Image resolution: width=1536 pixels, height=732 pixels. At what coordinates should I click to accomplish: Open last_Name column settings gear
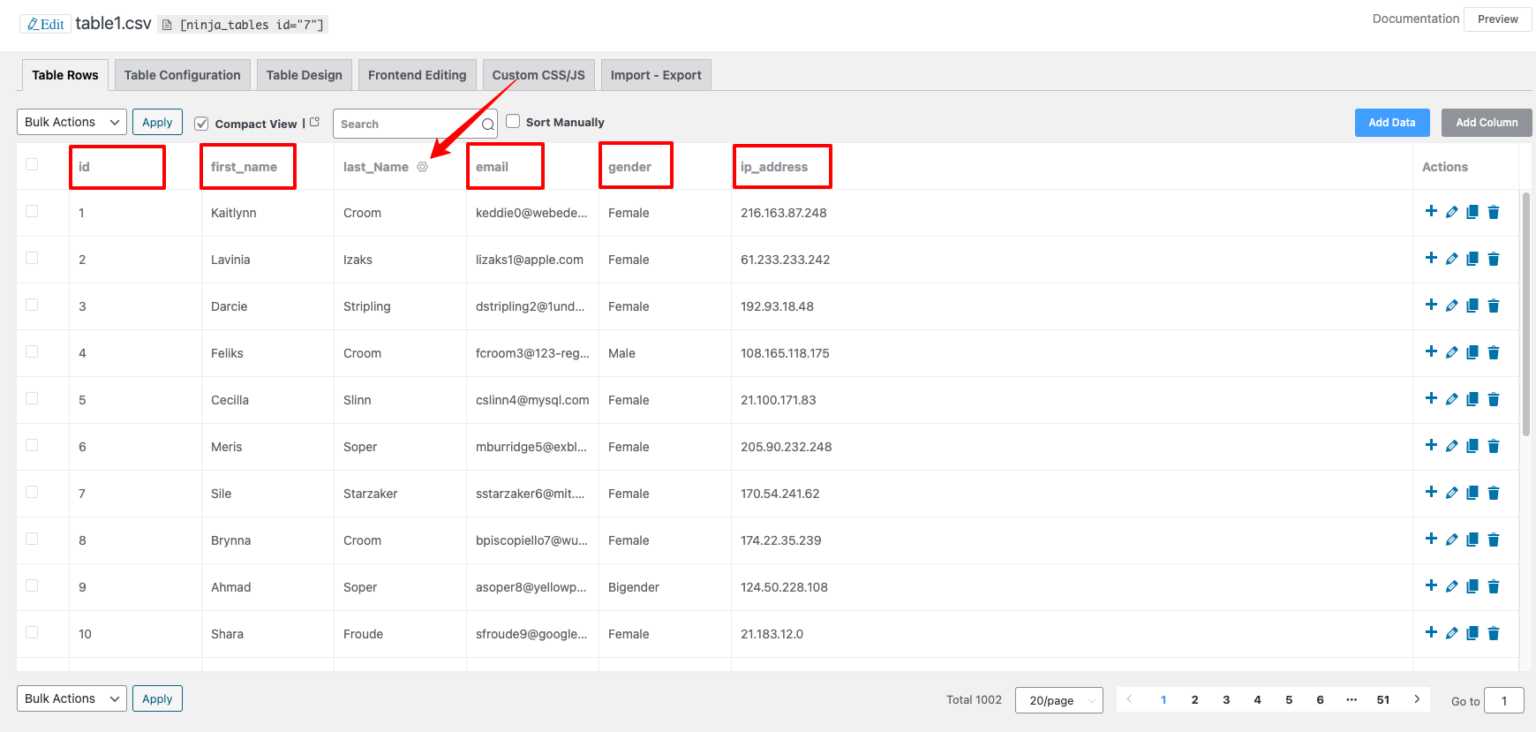click(422, 167)
